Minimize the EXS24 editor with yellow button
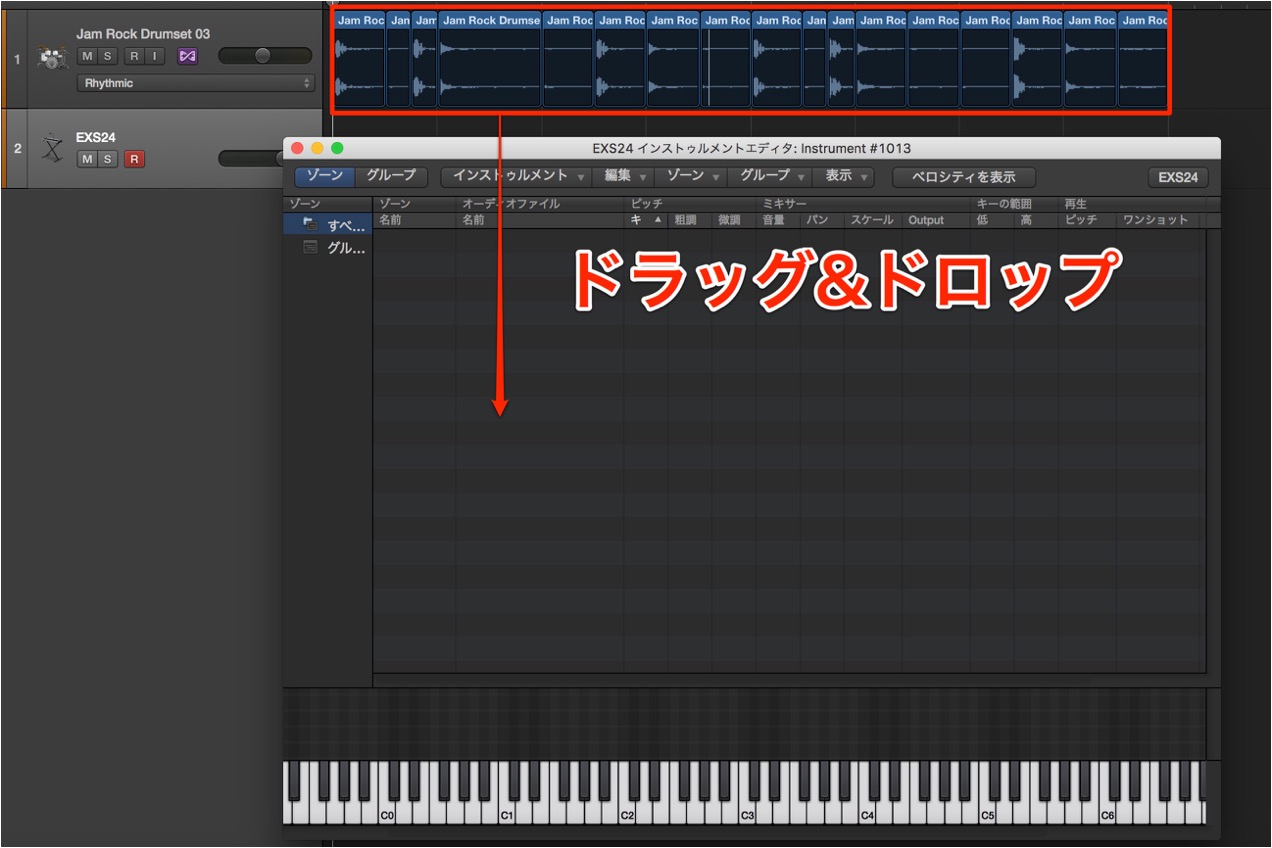 [317, 148]
